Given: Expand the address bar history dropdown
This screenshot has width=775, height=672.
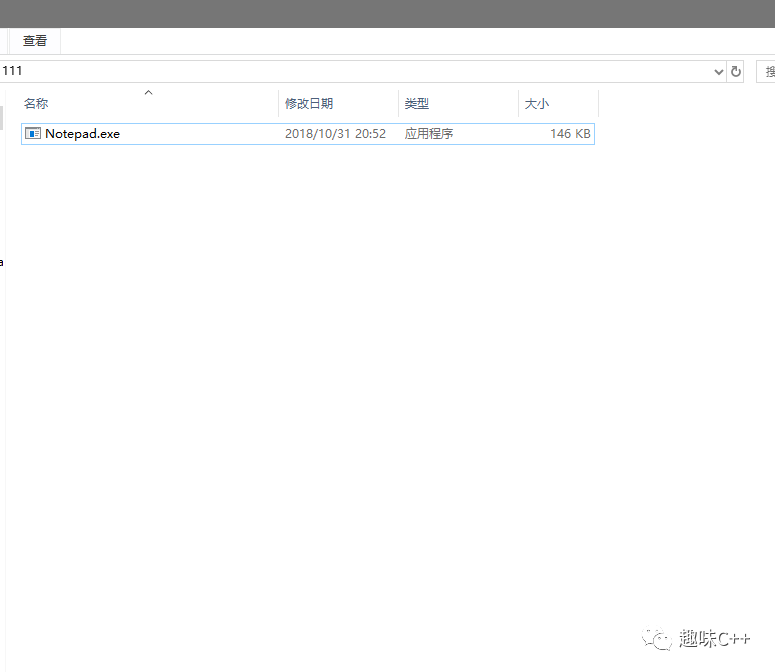Looking at the screenshot, I should pyautogui.click(x=719, y=72).
